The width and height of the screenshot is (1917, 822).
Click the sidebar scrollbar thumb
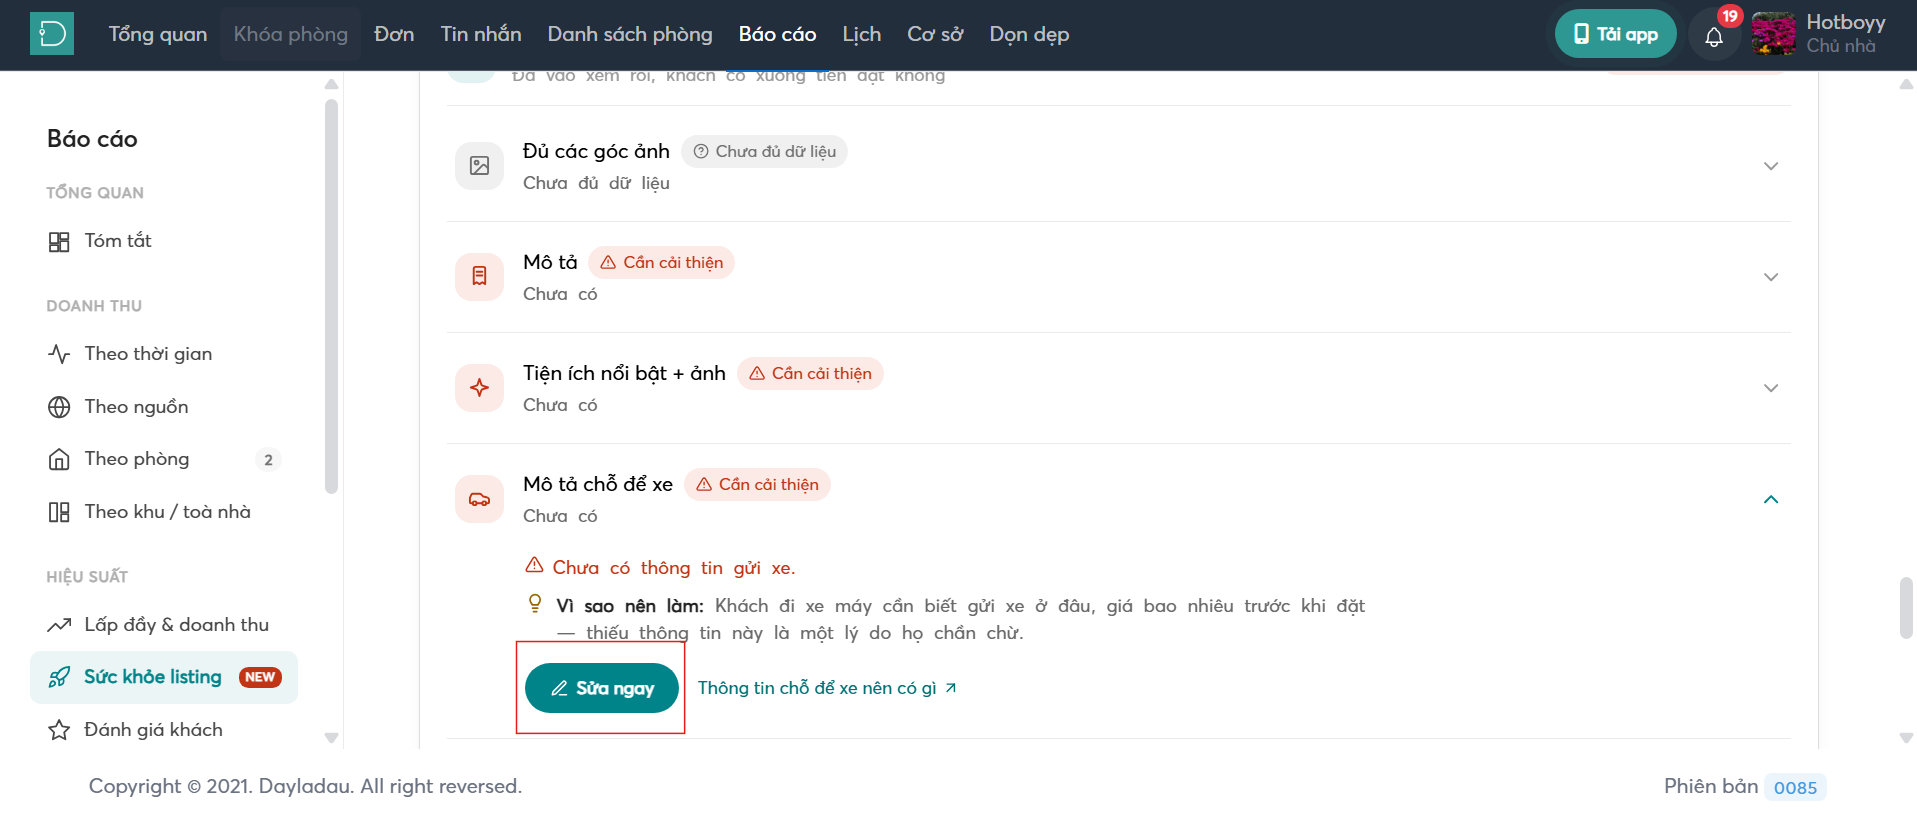332,296
